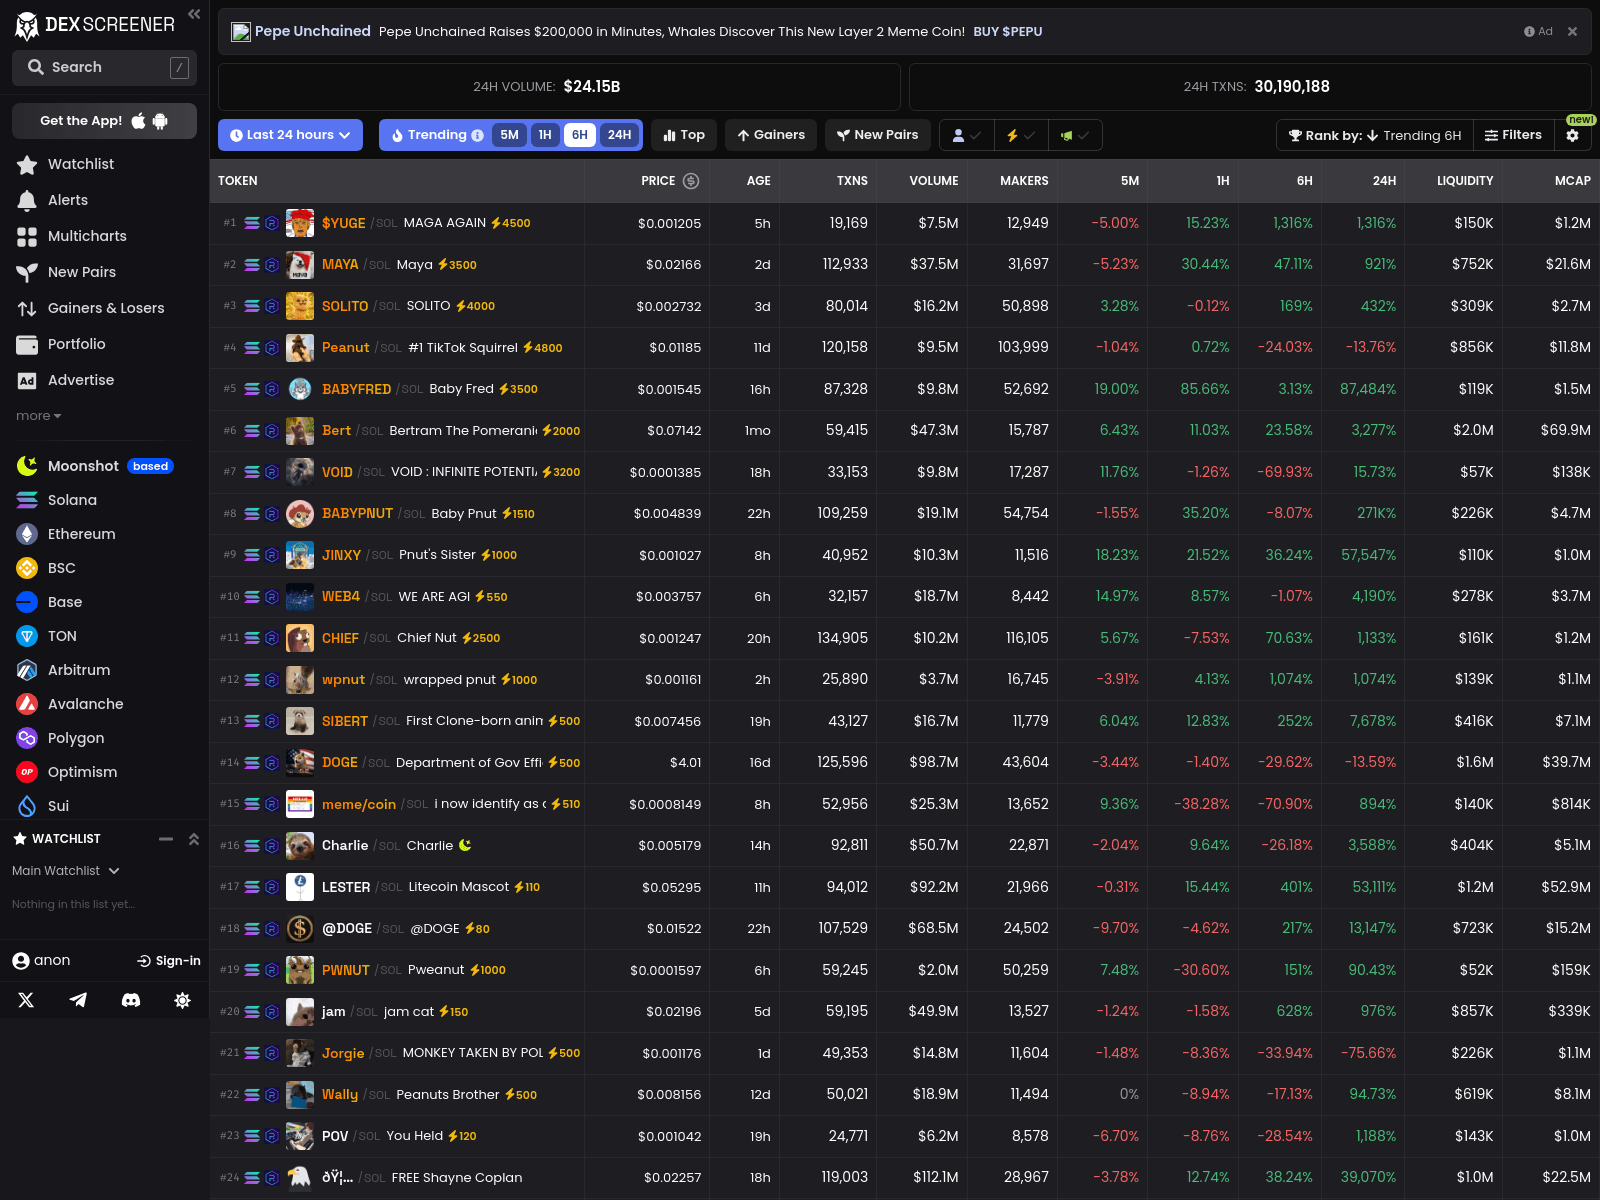Open the Last 24 hours dropdown
Image resolution: width=1600 pixels, height=1200 pixels.
coord(290,135)
